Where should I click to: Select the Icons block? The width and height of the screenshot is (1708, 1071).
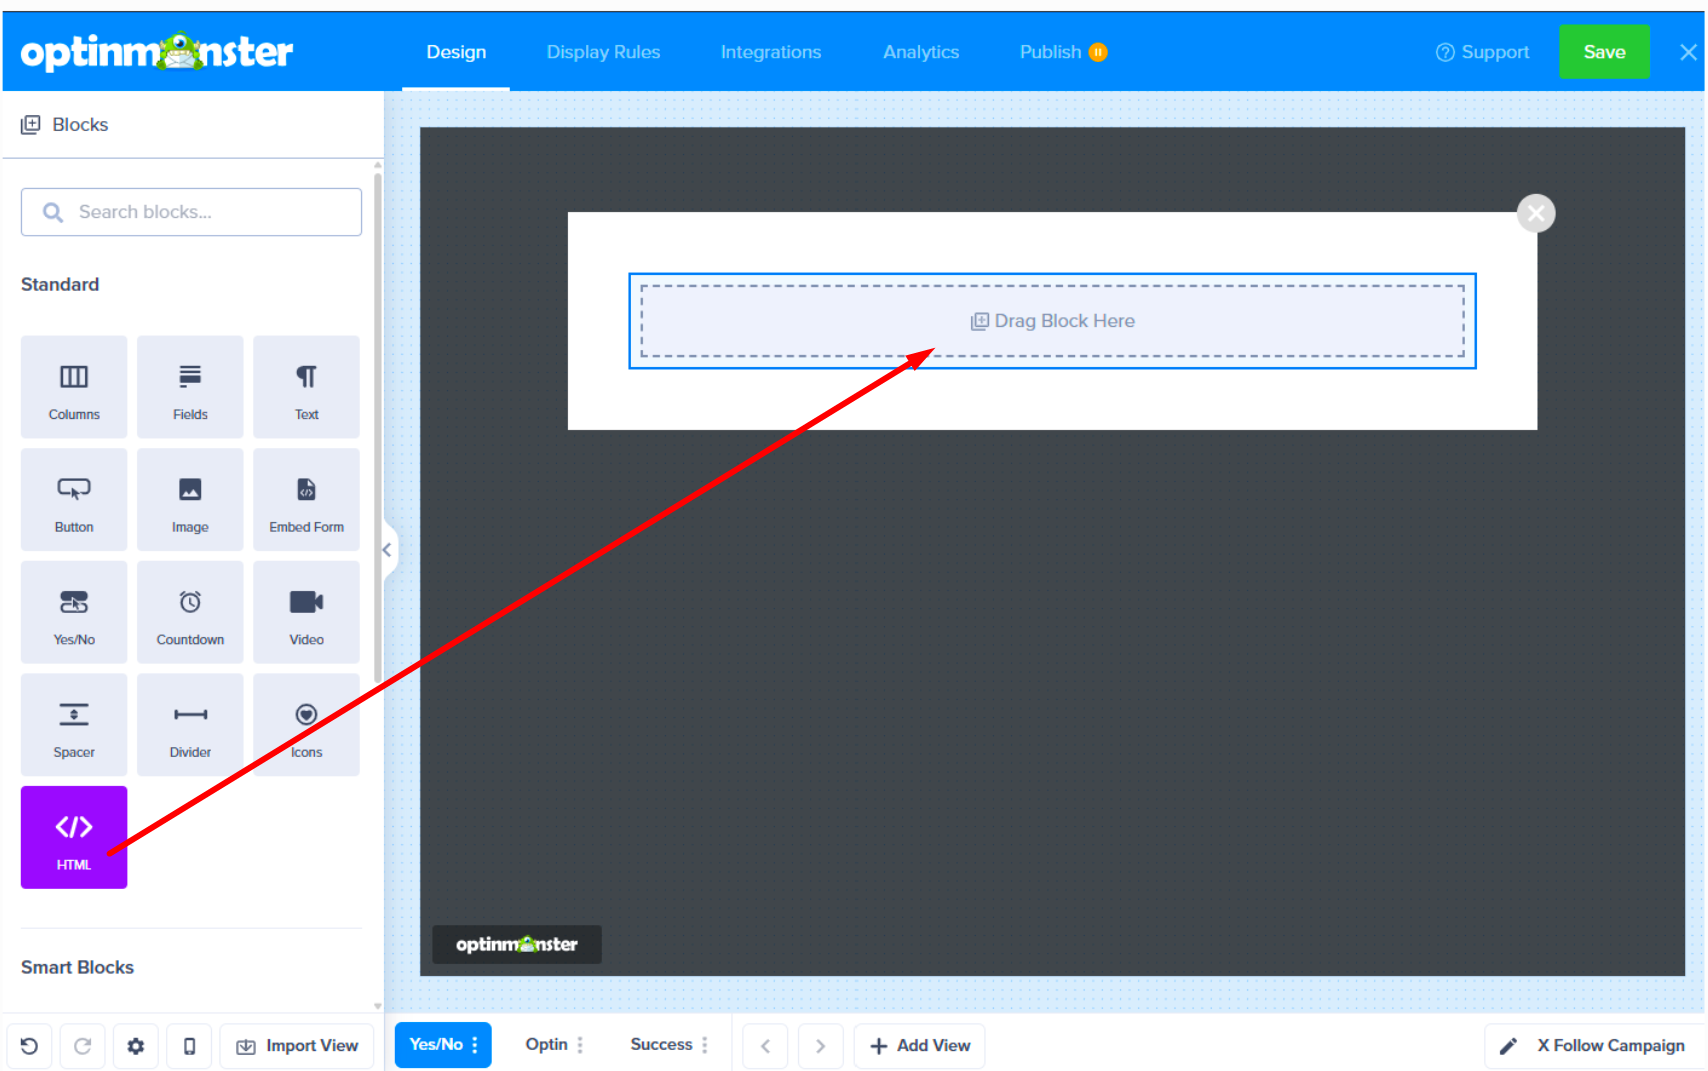[306, 725]
